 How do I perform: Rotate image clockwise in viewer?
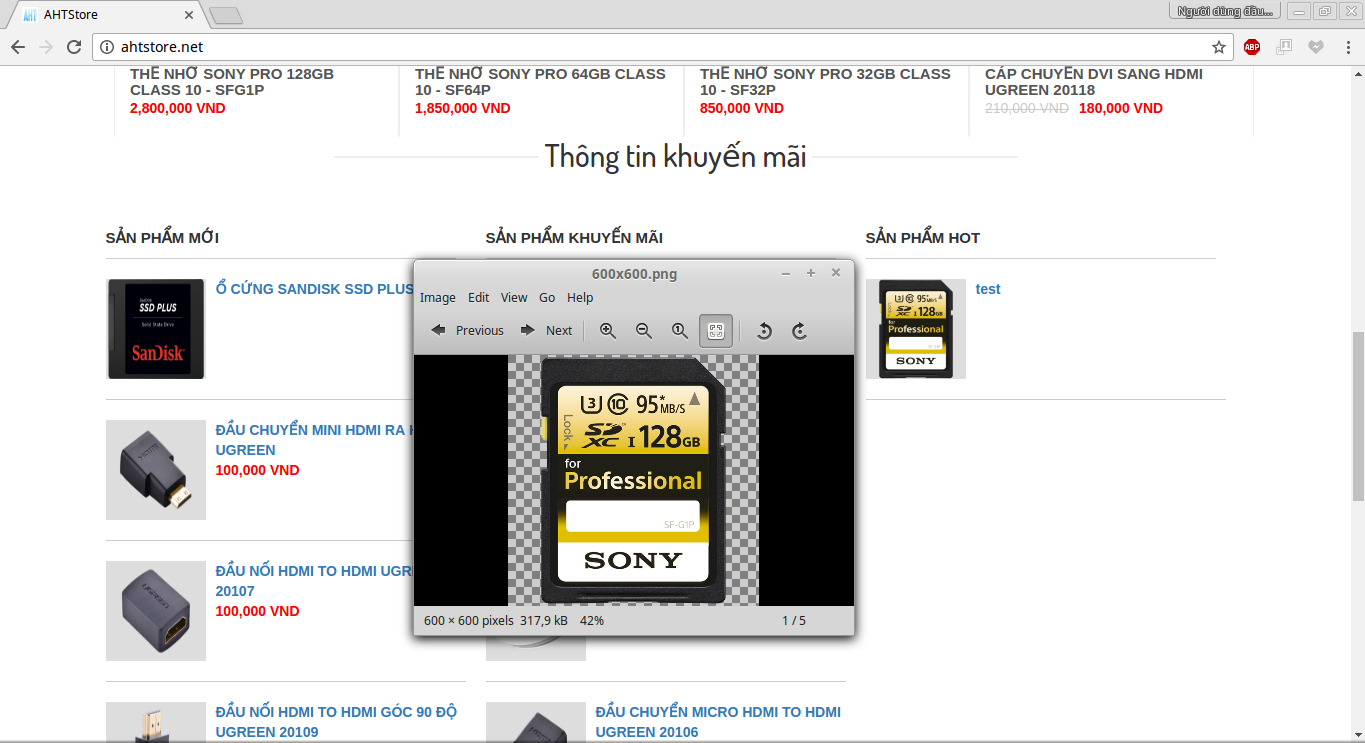800,330
